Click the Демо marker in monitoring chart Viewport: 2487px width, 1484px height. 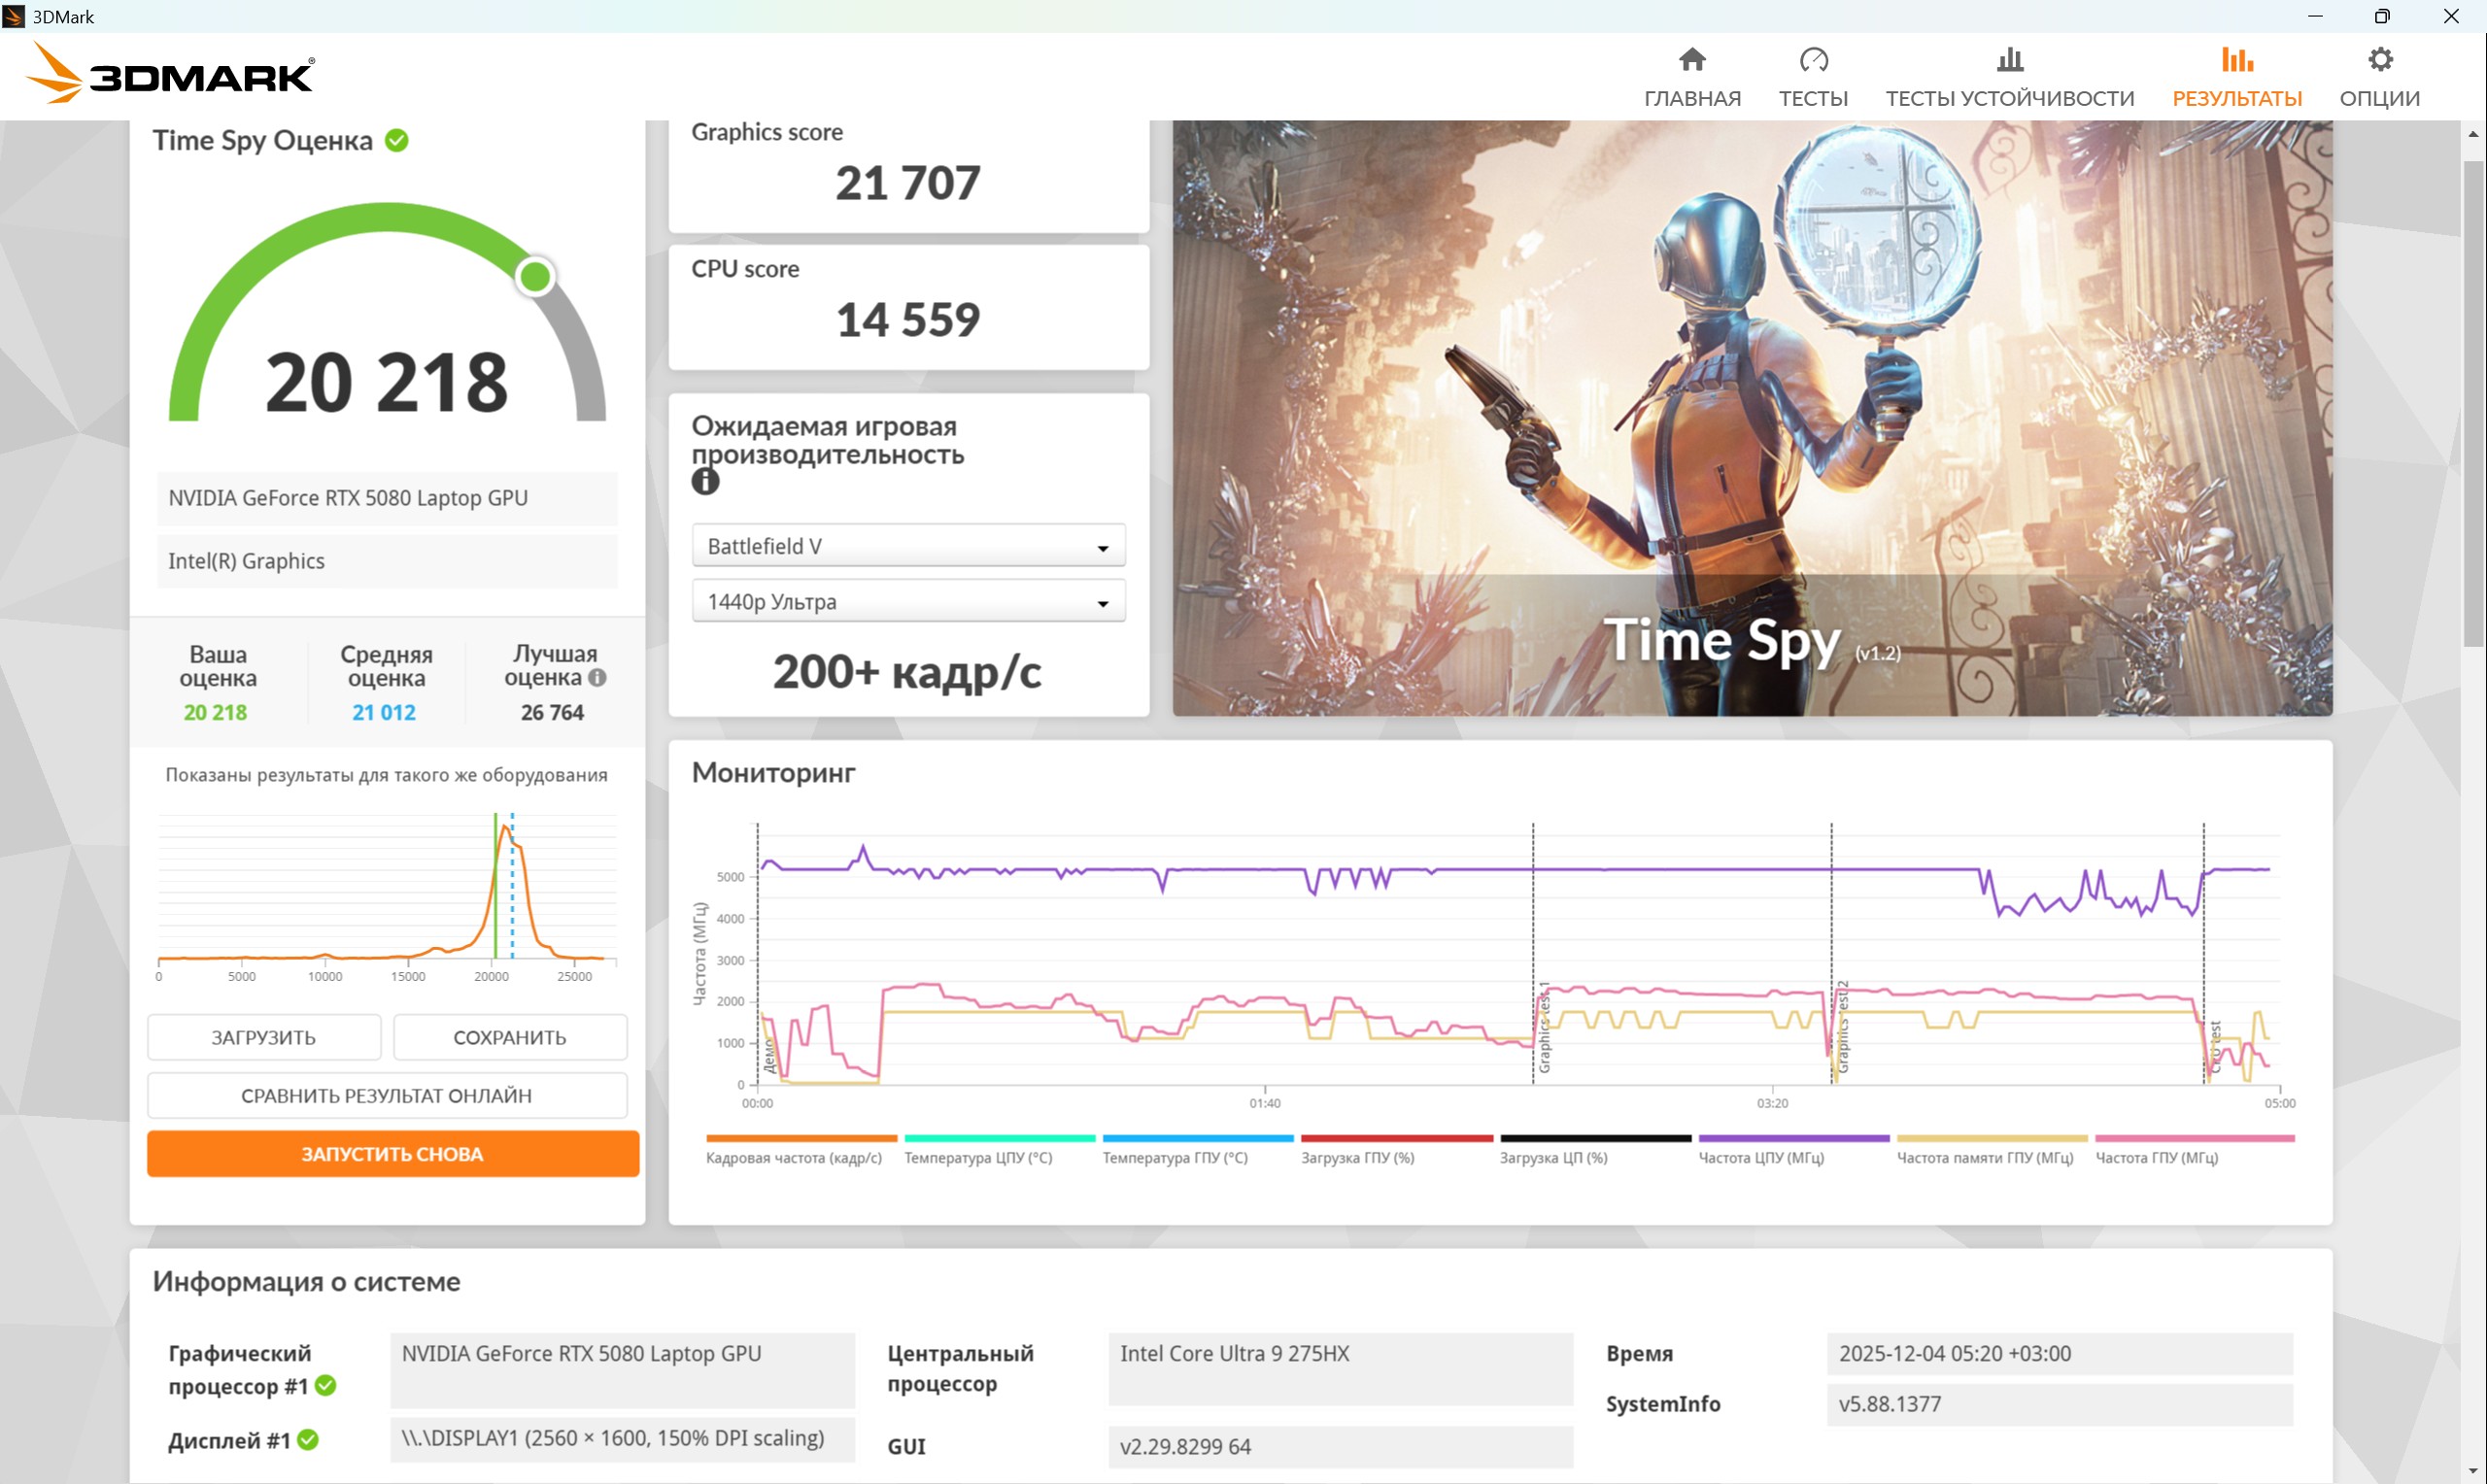click(x=769, y=1055)
